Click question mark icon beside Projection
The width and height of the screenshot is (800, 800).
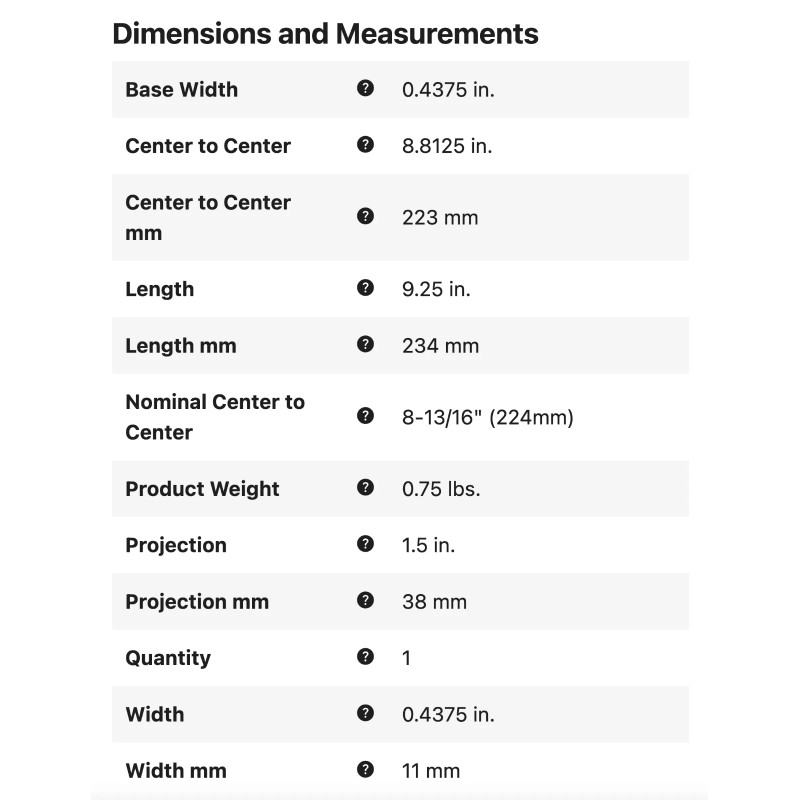(x=365, y=544)
